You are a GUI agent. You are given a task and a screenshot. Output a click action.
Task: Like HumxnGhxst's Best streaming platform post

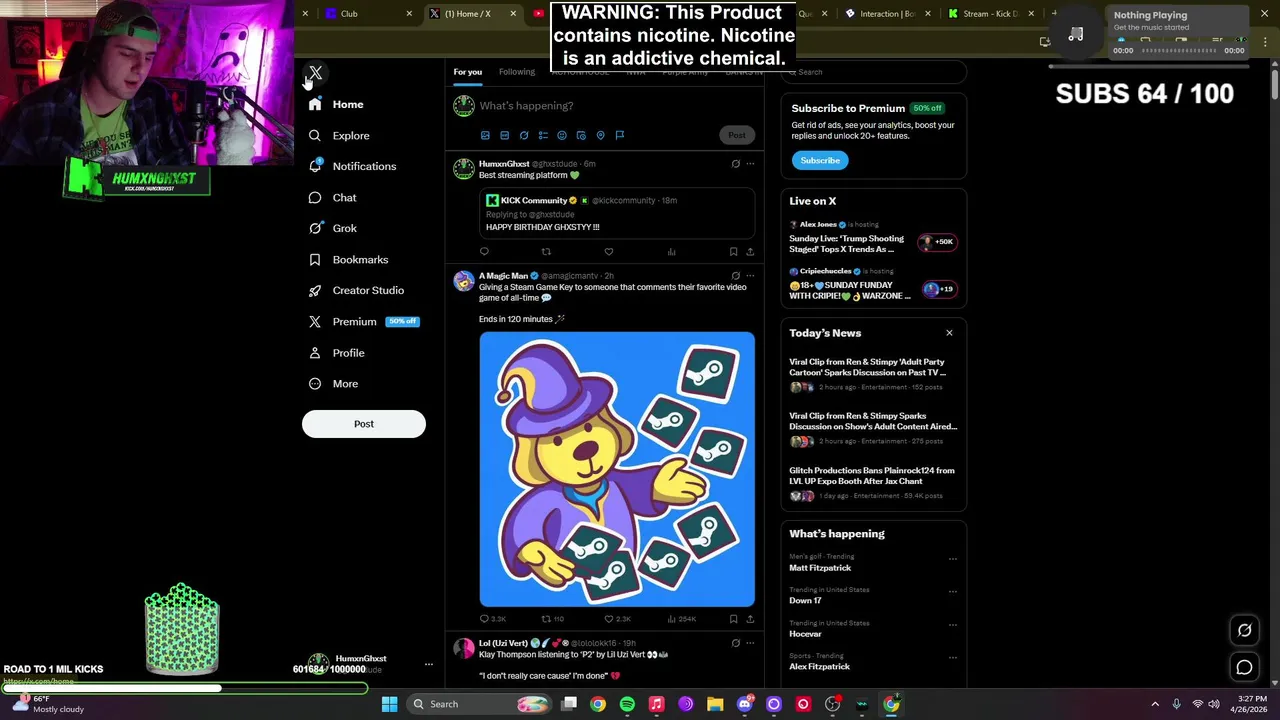608,252
